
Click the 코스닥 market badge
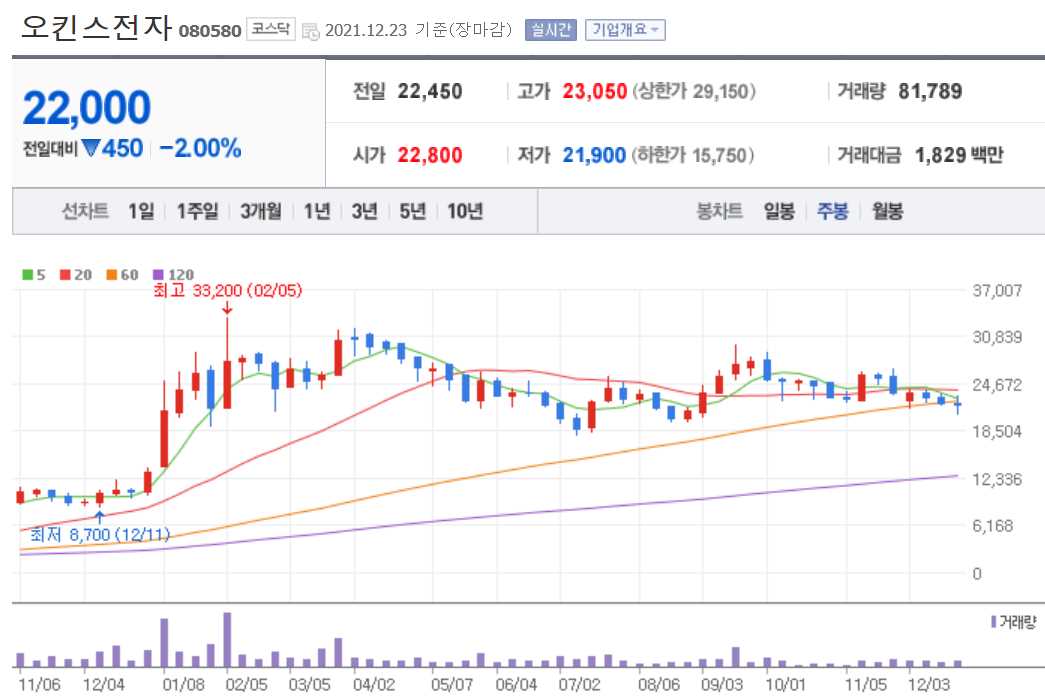pos(273,30)
